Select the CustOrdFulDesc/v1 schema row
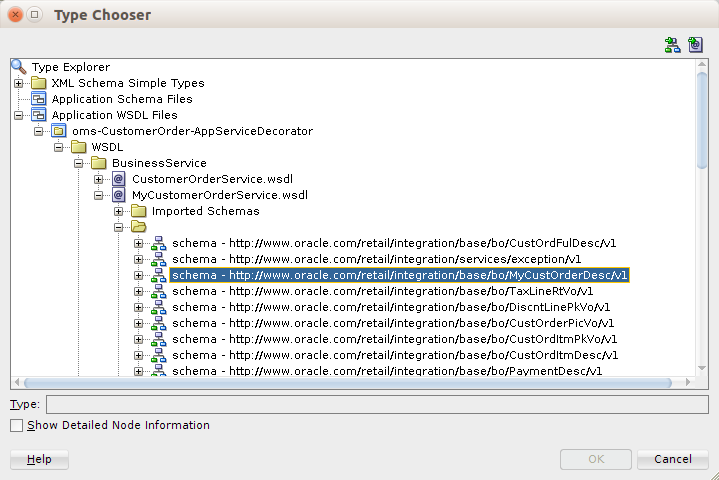Viewport: 719px width, 480px height. point(394,243)
